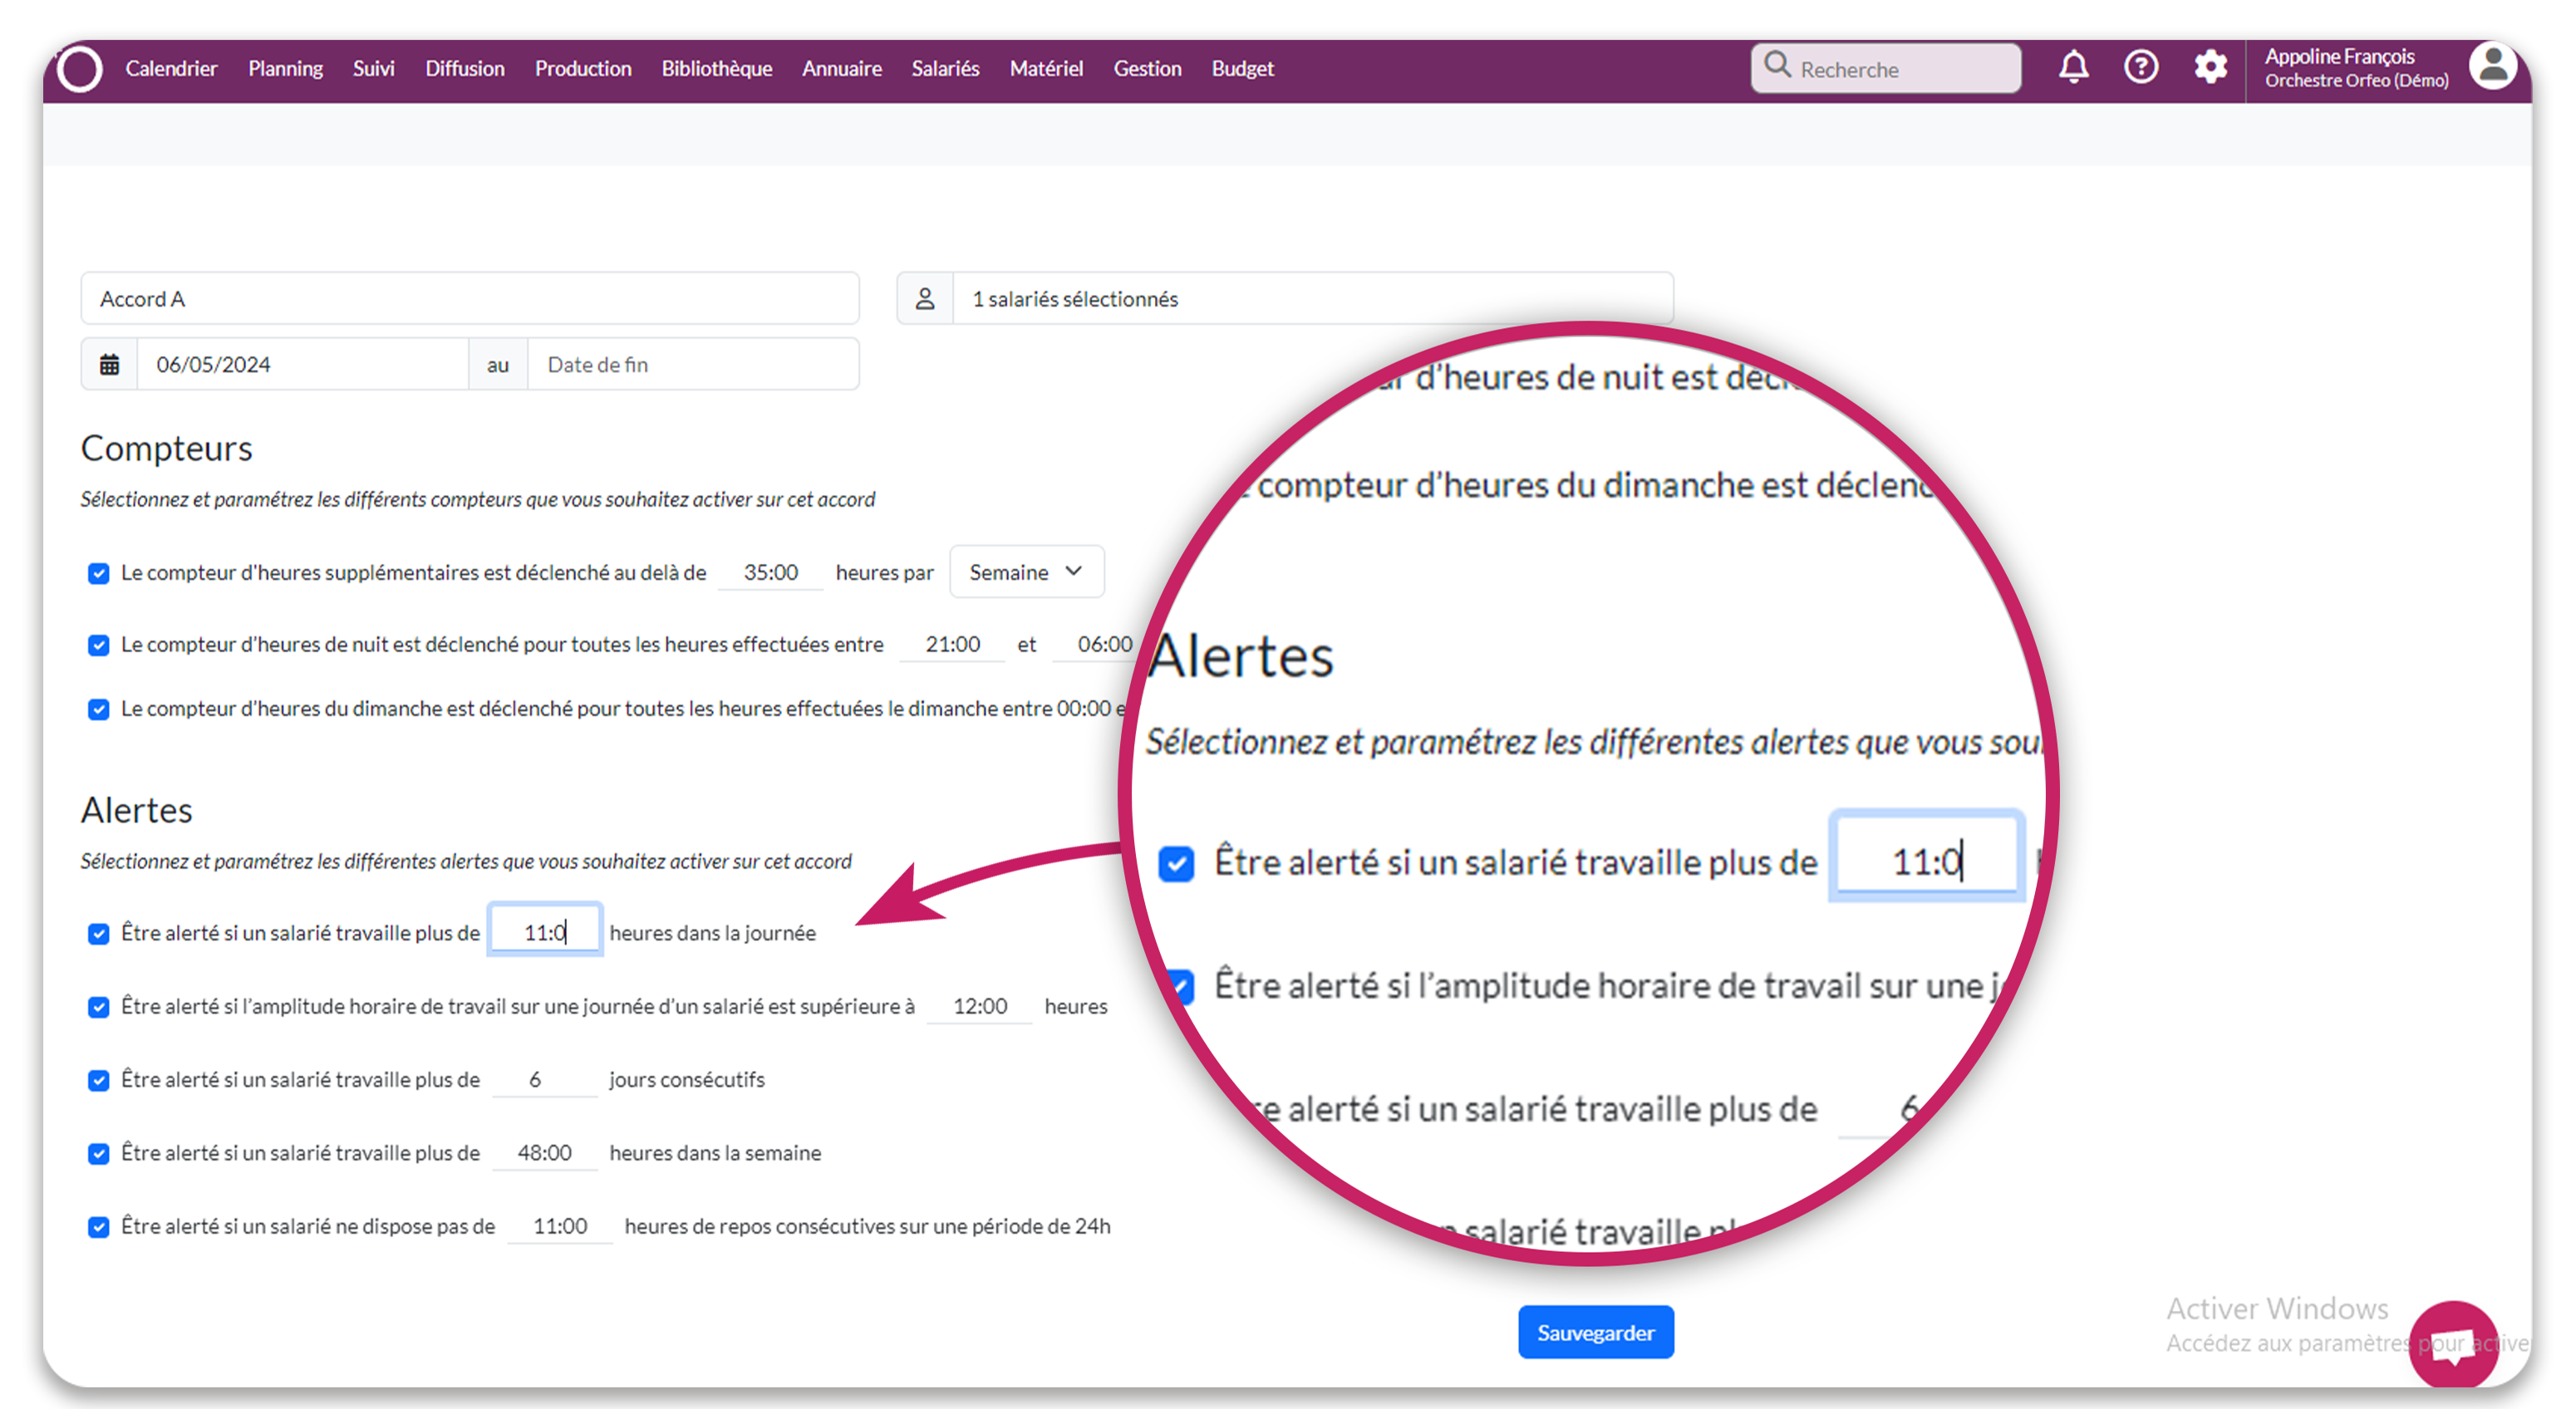
Task: Open the settings gear icon
Action: 2210,68
